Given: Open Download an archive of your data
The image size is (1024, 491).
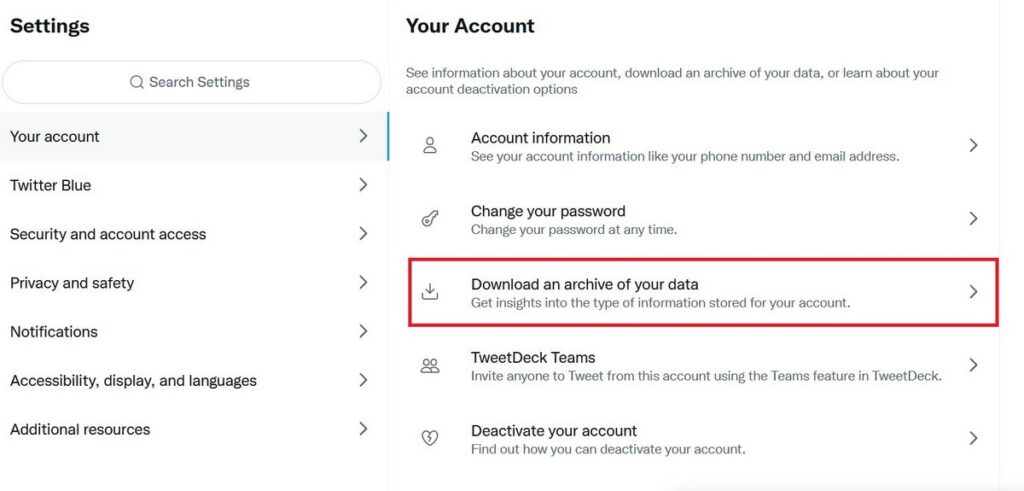Looking at the screenshot, I should (x=703, y=292).
